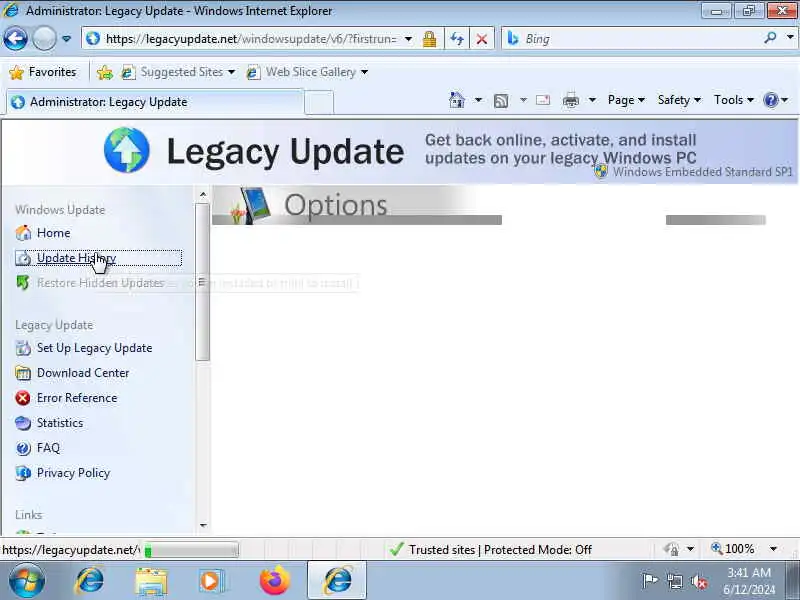Click the Update History clock icon
The width and height of the screenshot is (800, 600).
[23, 258]
